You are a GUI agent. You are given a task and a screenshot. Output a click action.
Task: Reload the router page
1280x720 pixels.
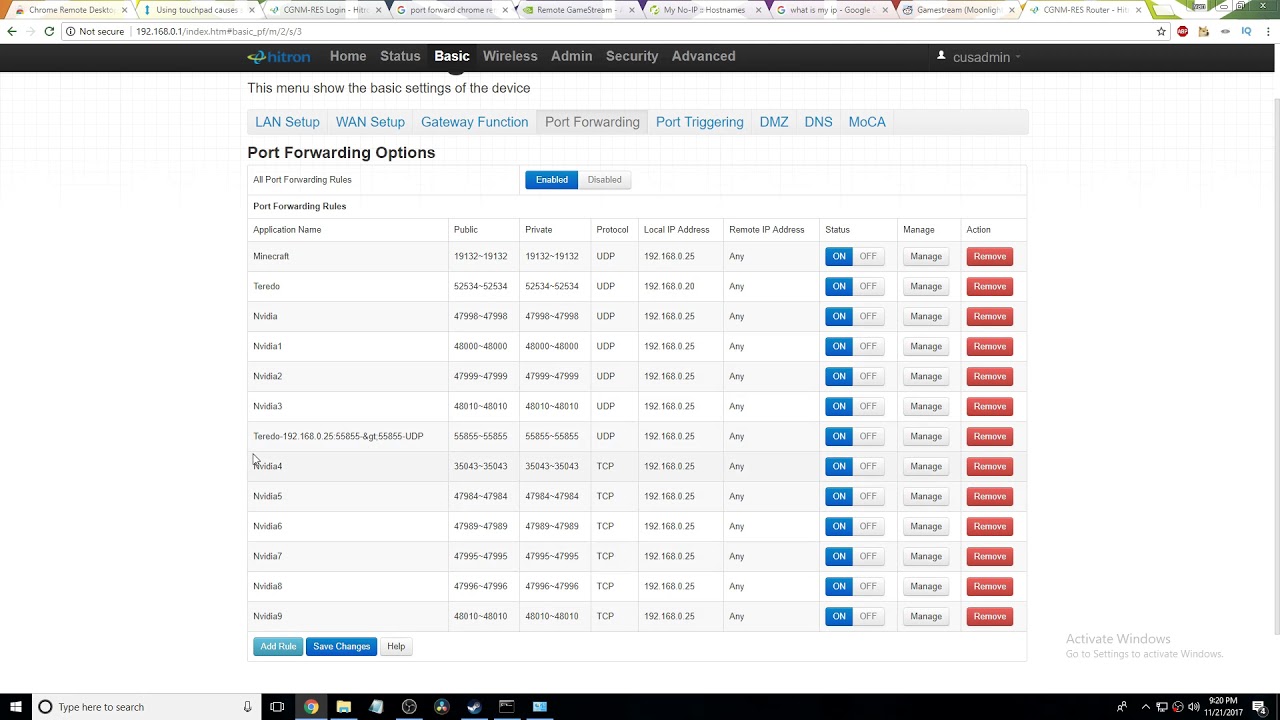[49, 31]
